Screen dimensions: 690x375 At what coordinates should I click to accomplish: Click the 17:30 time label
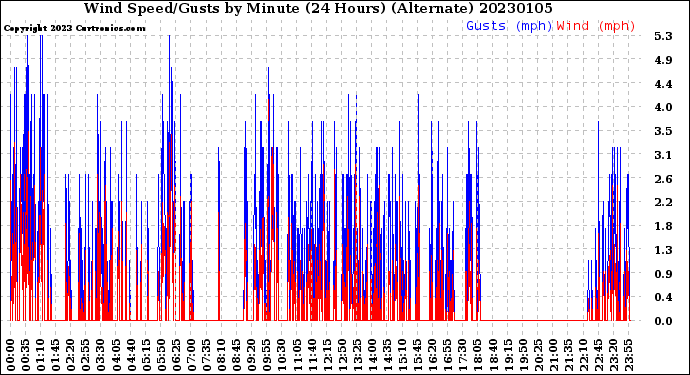coord(462,355)
